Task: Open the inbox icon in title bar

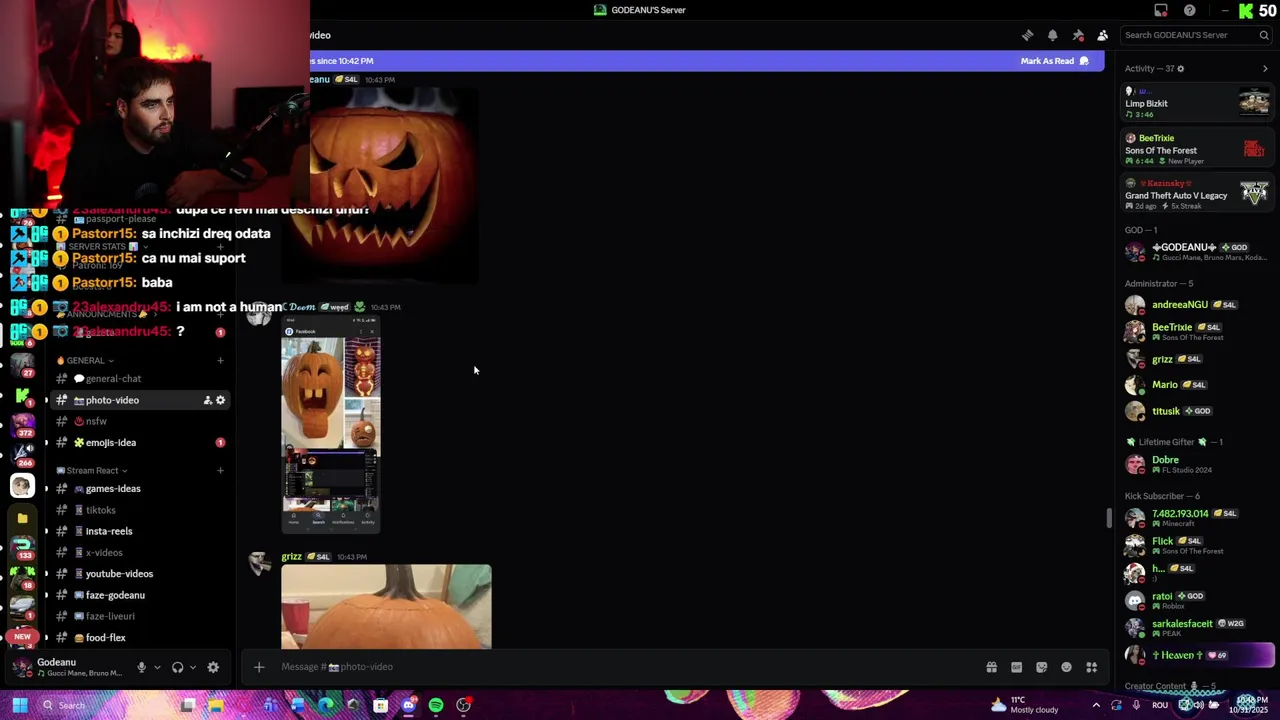Action: (1161, 10)
